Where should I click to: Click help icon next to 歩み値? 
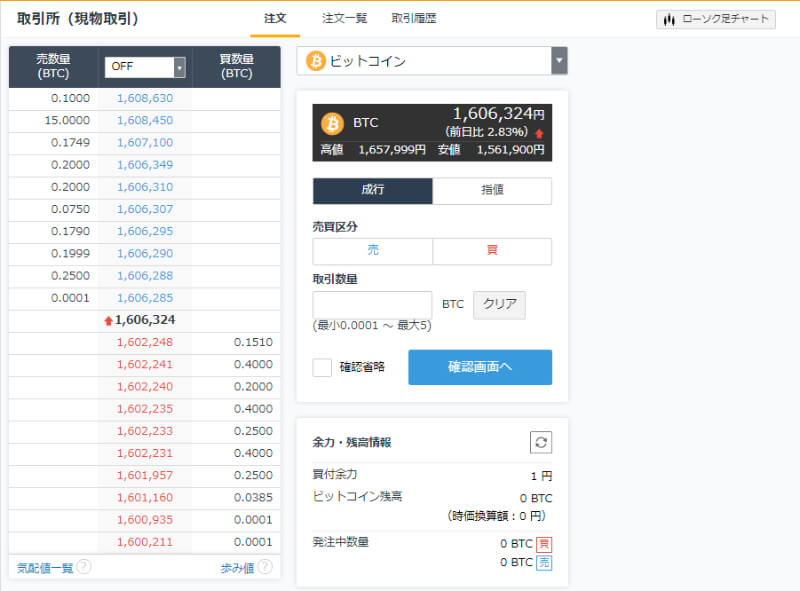point(265,567)
